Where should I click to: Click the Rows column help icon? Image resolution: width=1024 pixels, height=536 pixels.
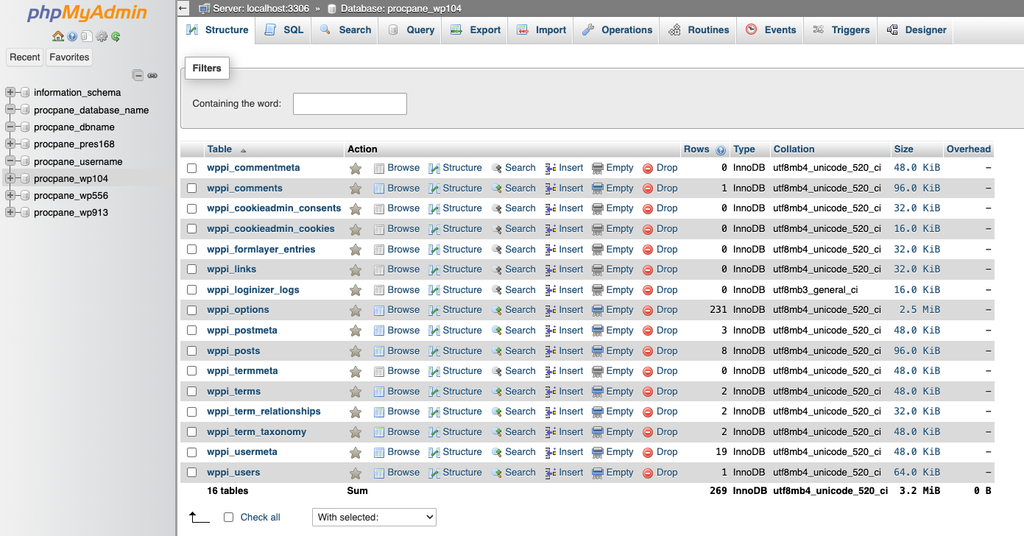(x=720, y=150)
